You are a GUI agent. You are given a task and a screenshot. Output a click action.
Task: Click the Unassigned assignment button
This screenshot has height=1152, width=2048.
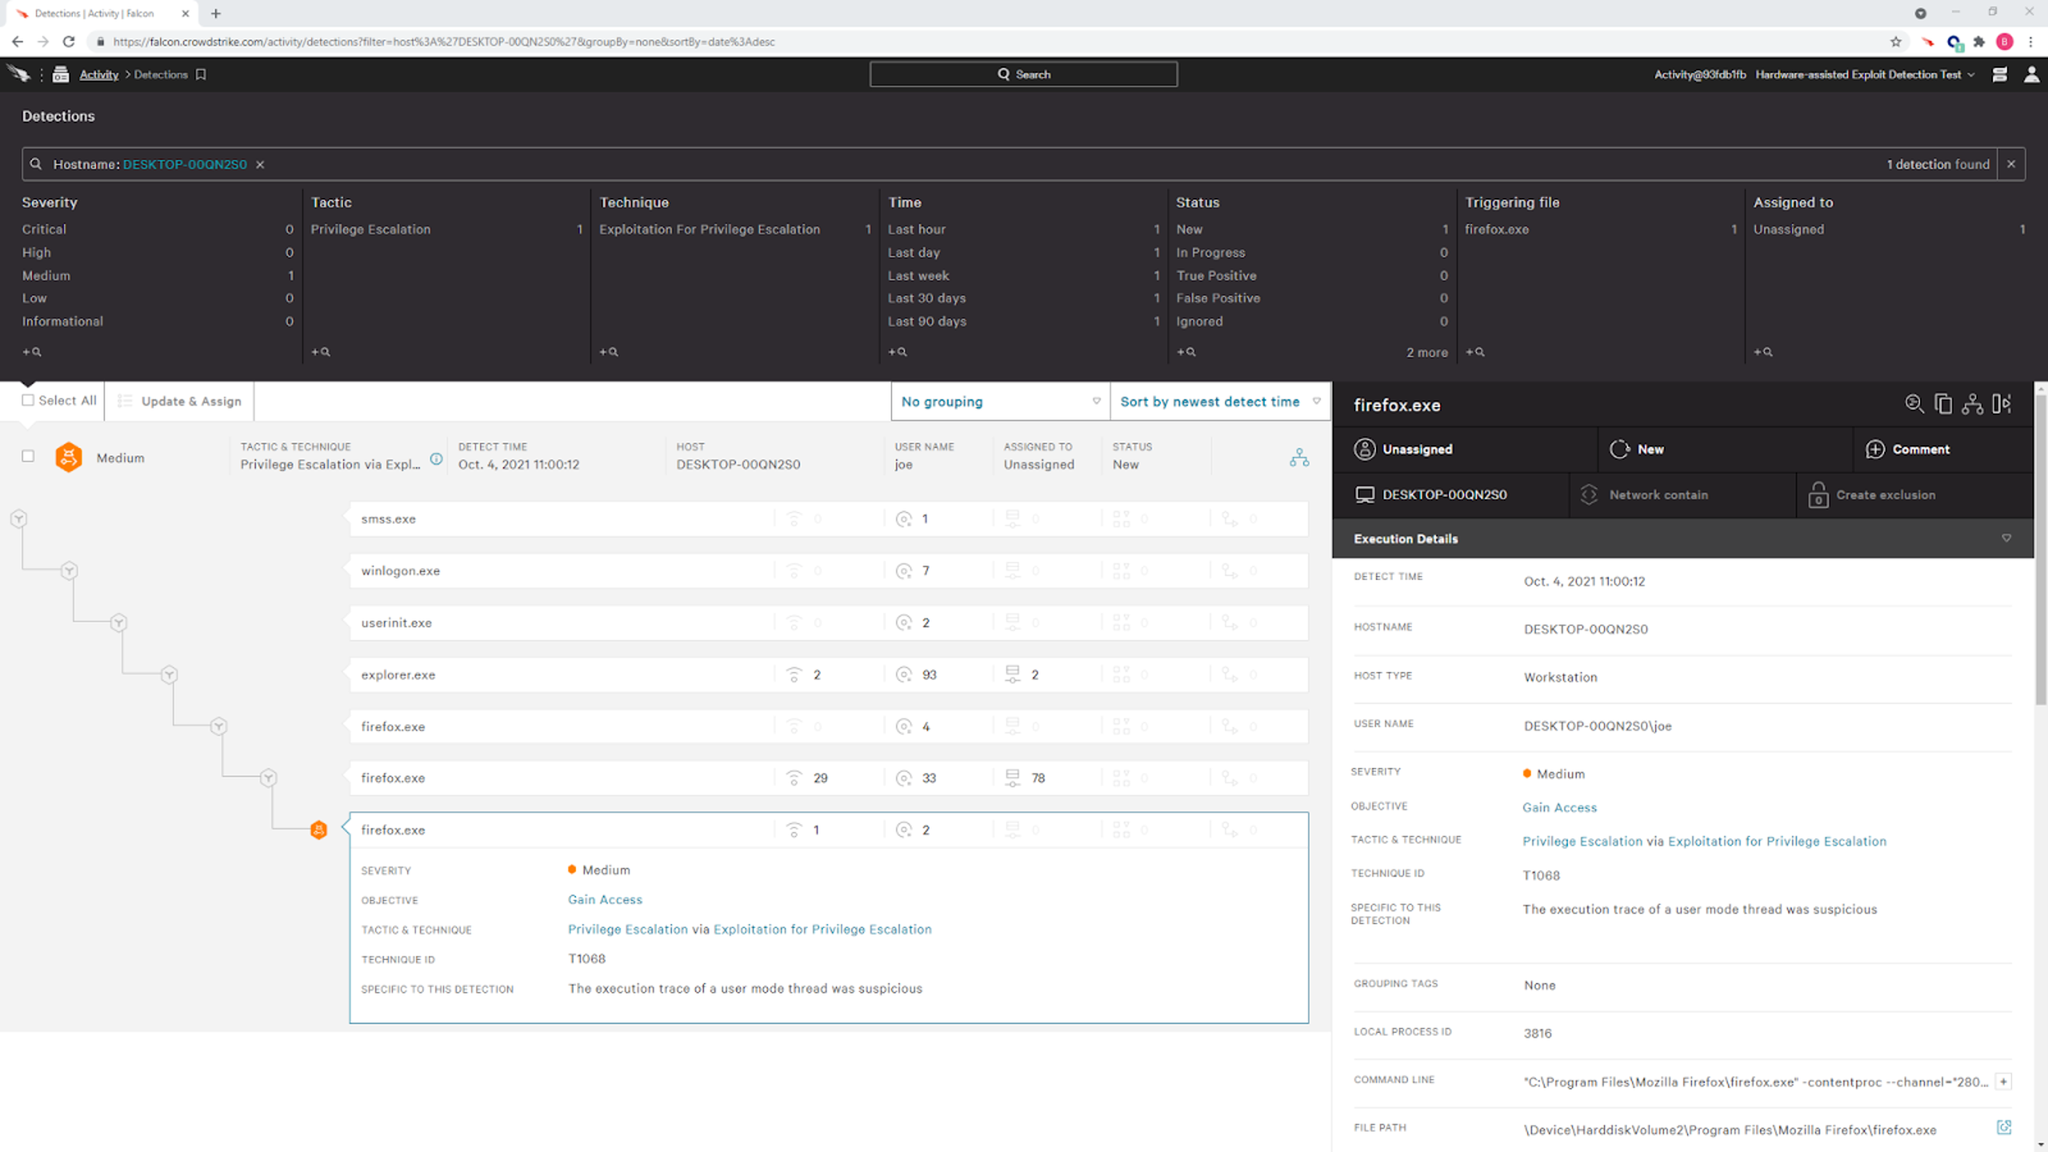pyautogui.click(x=1466, y=450)
